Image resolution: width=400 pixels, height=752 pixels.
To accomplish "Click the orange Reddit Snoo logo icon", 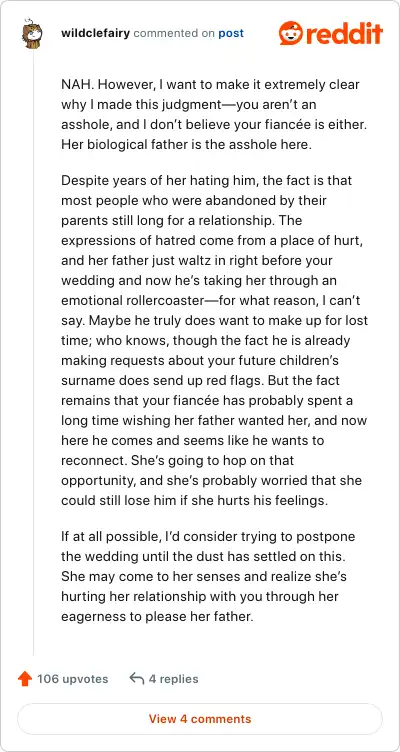I will [291, 33].
